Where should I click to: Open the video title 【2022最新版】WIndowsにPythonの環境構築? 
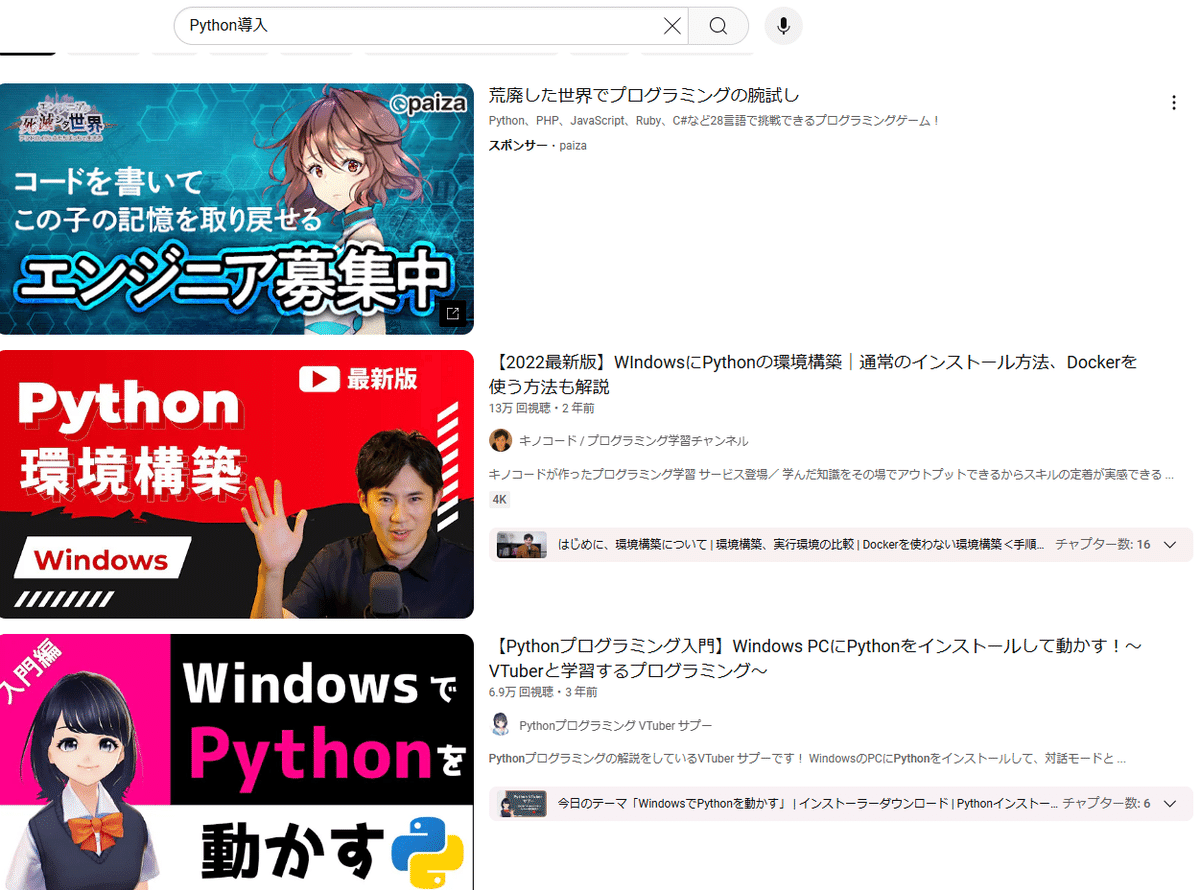pyautogui.click(x=813, y=374)
